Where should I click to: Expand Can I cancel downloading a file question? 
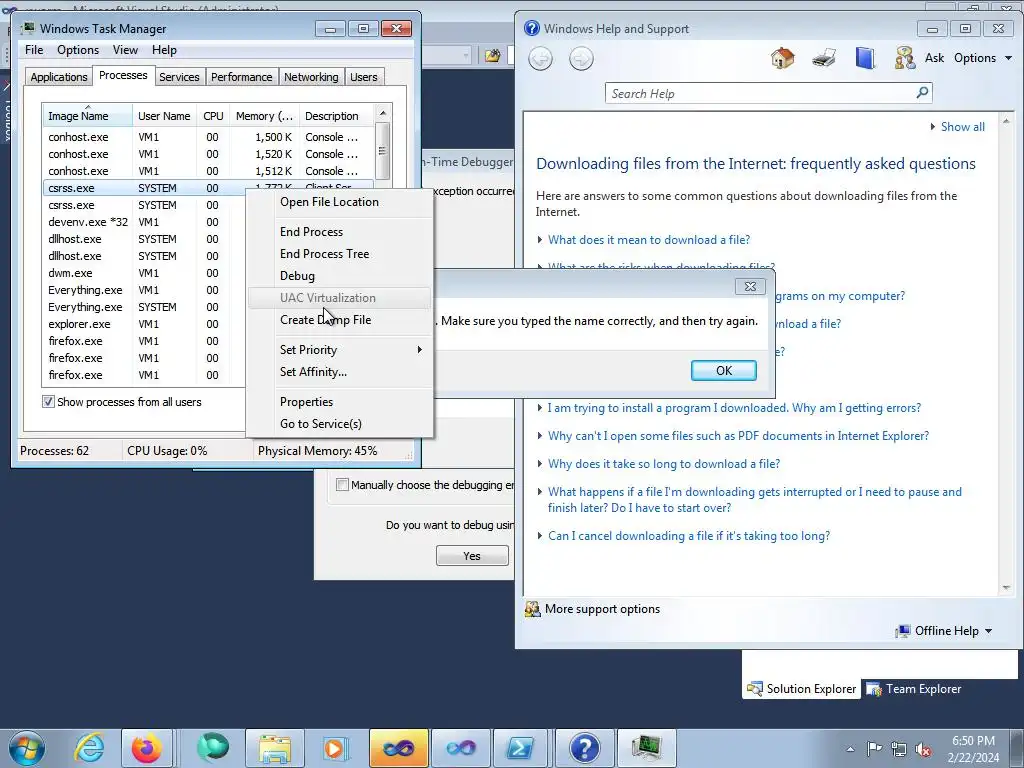[688, 536]
